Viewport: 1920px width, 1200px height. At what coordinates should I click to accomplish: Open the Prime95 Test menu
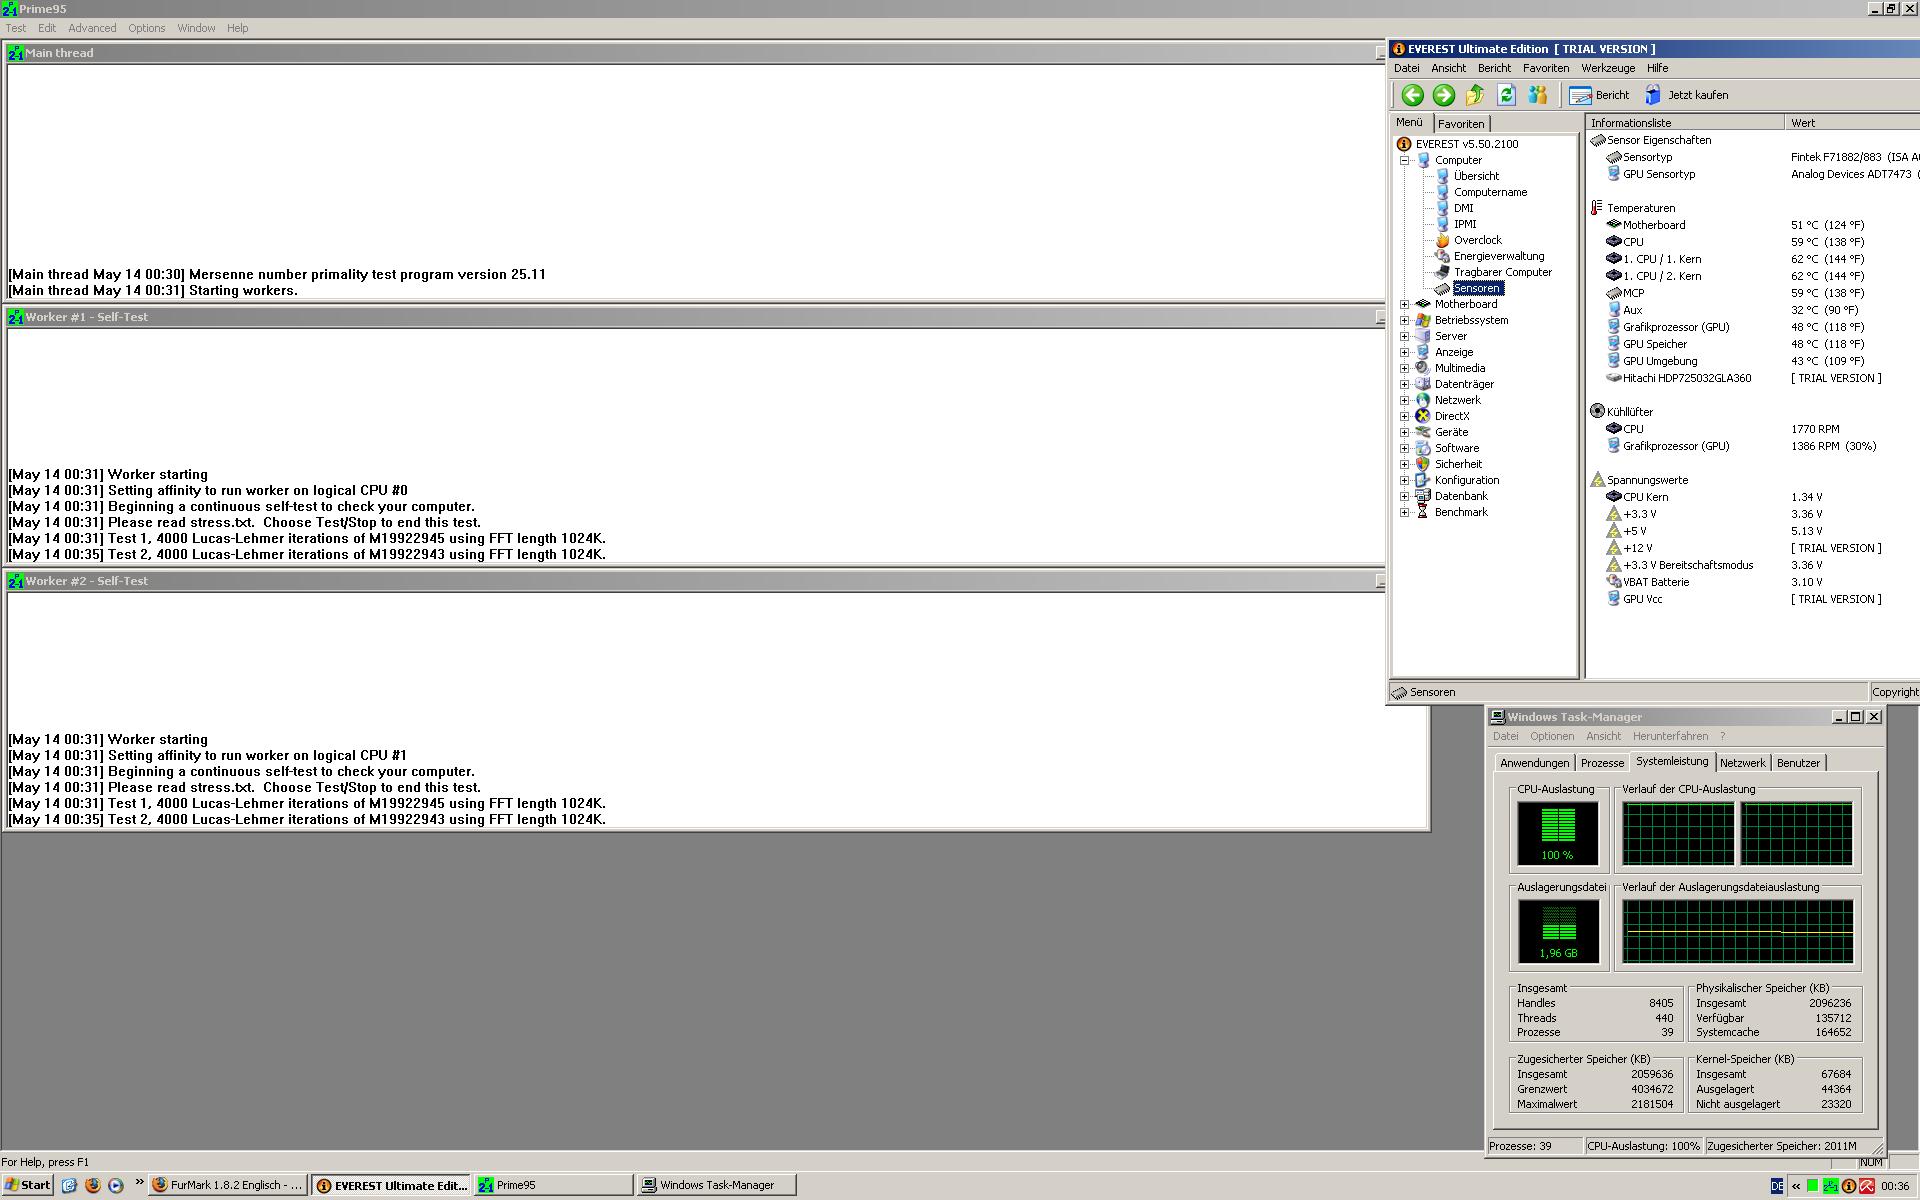[x=16, y=28]
